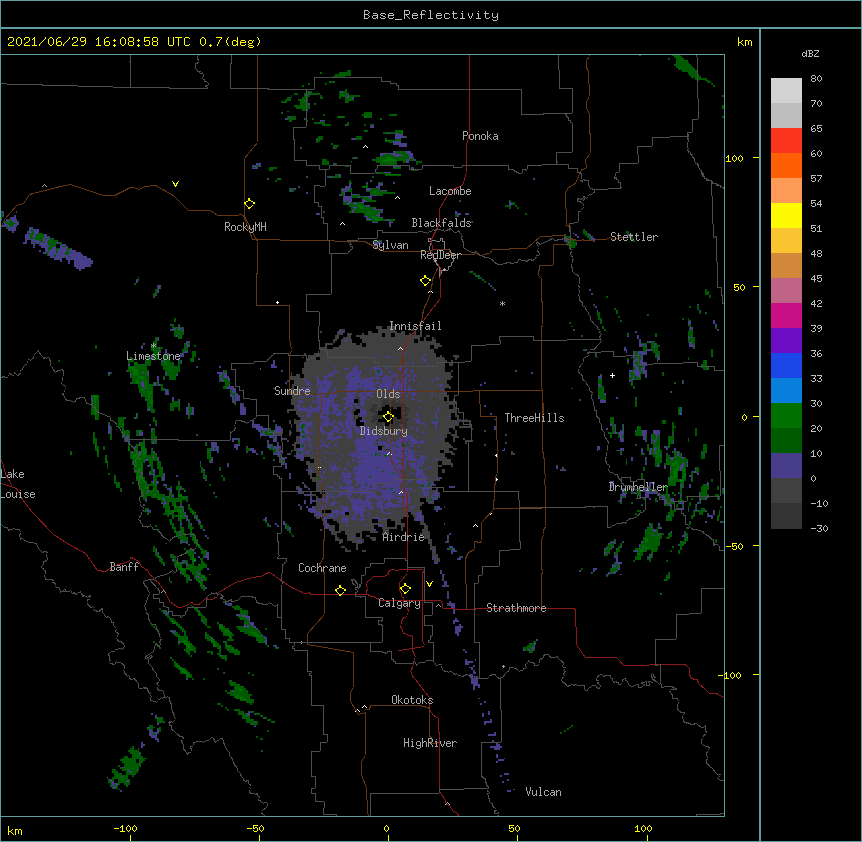The image size is (862, 842).
Task: Click the white plus marker north of Drumheller
Action: pyautogui.click(x=612, y=375)
